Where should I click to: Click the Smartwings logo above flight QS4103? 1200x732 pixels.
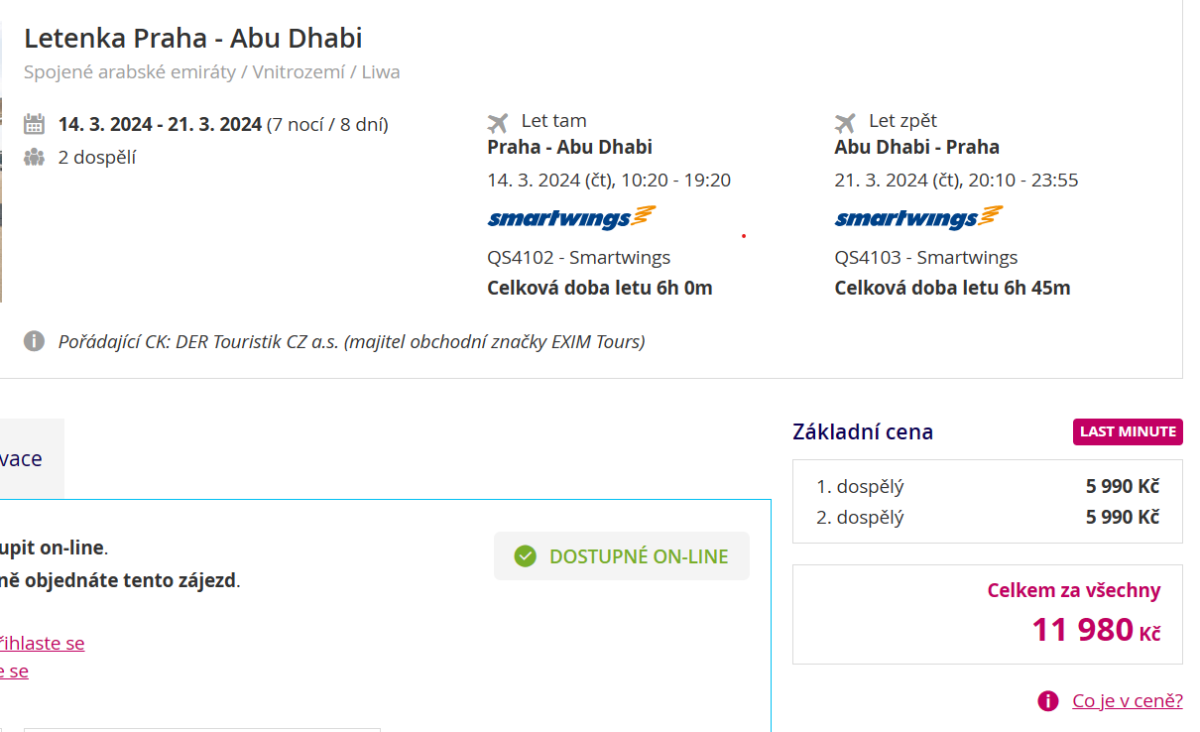click(918, 218)
